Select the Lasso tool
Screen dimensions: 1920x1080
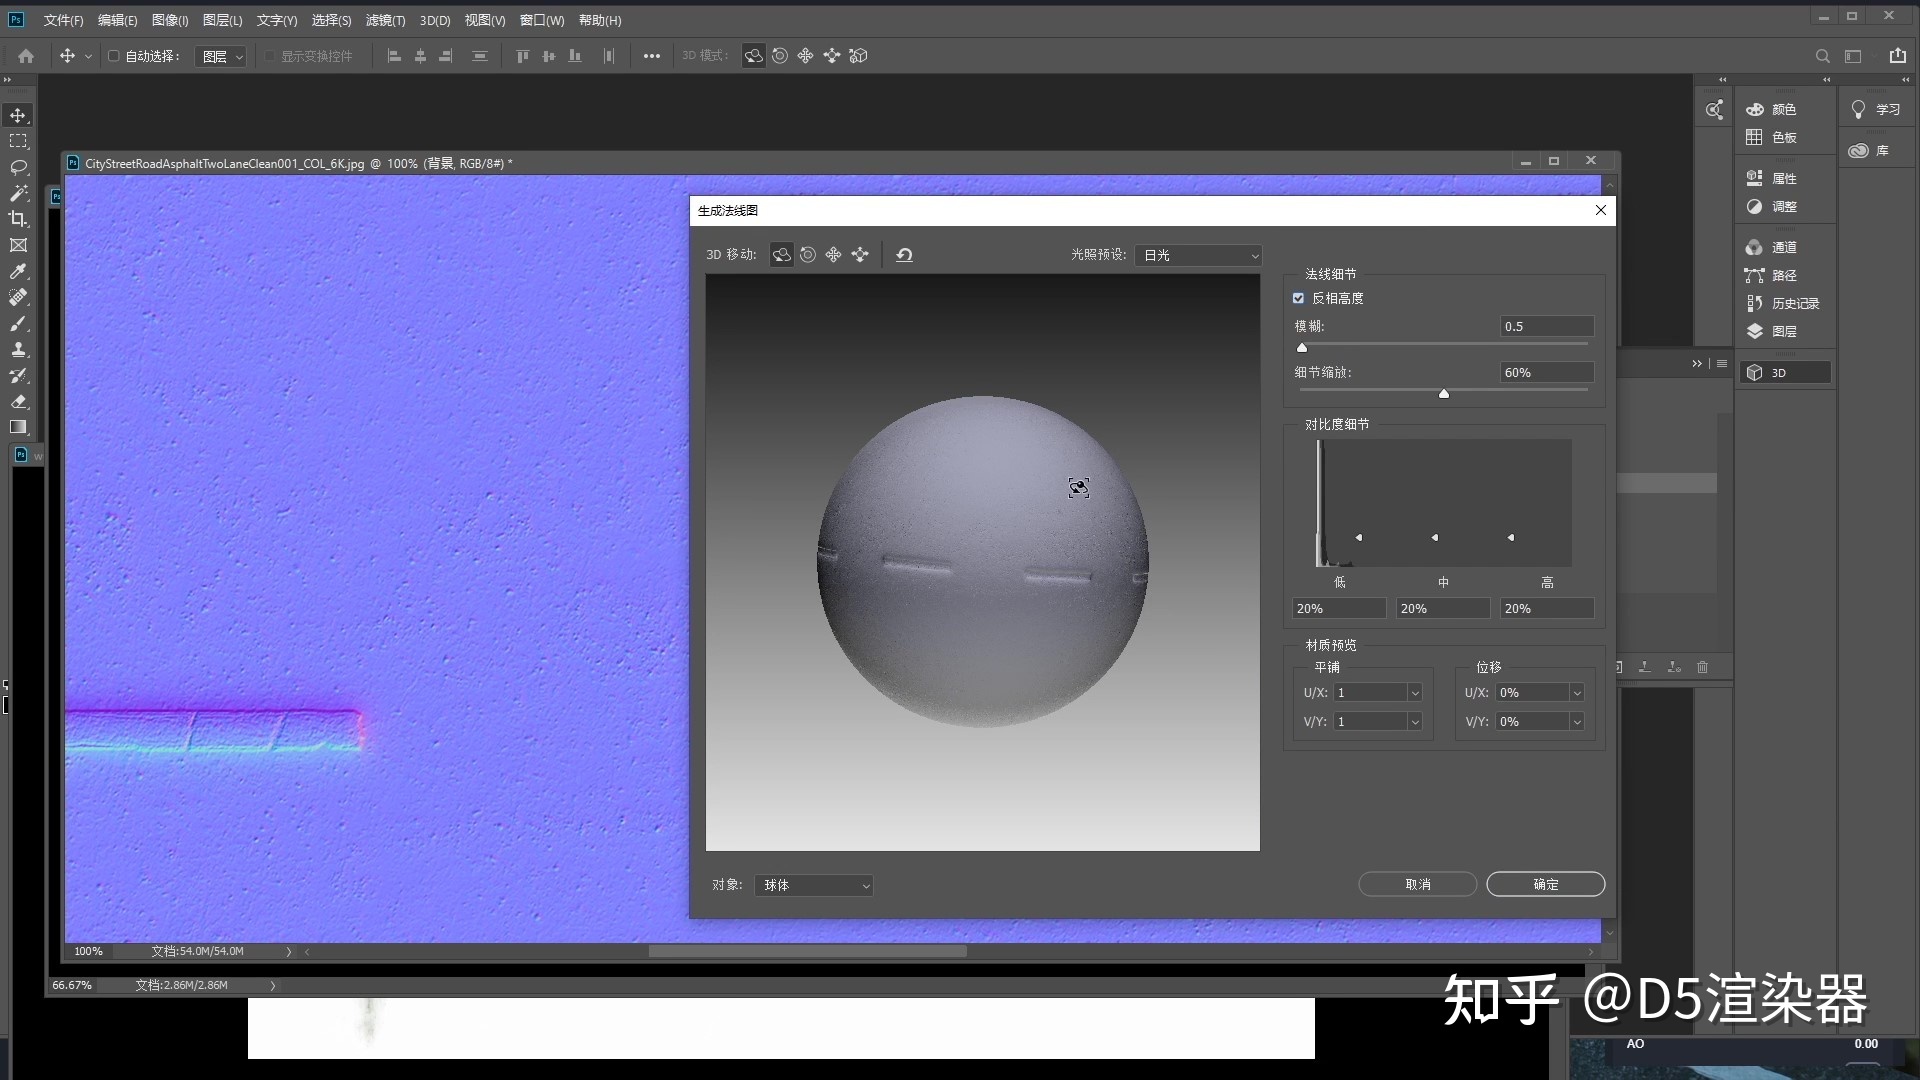18,167
